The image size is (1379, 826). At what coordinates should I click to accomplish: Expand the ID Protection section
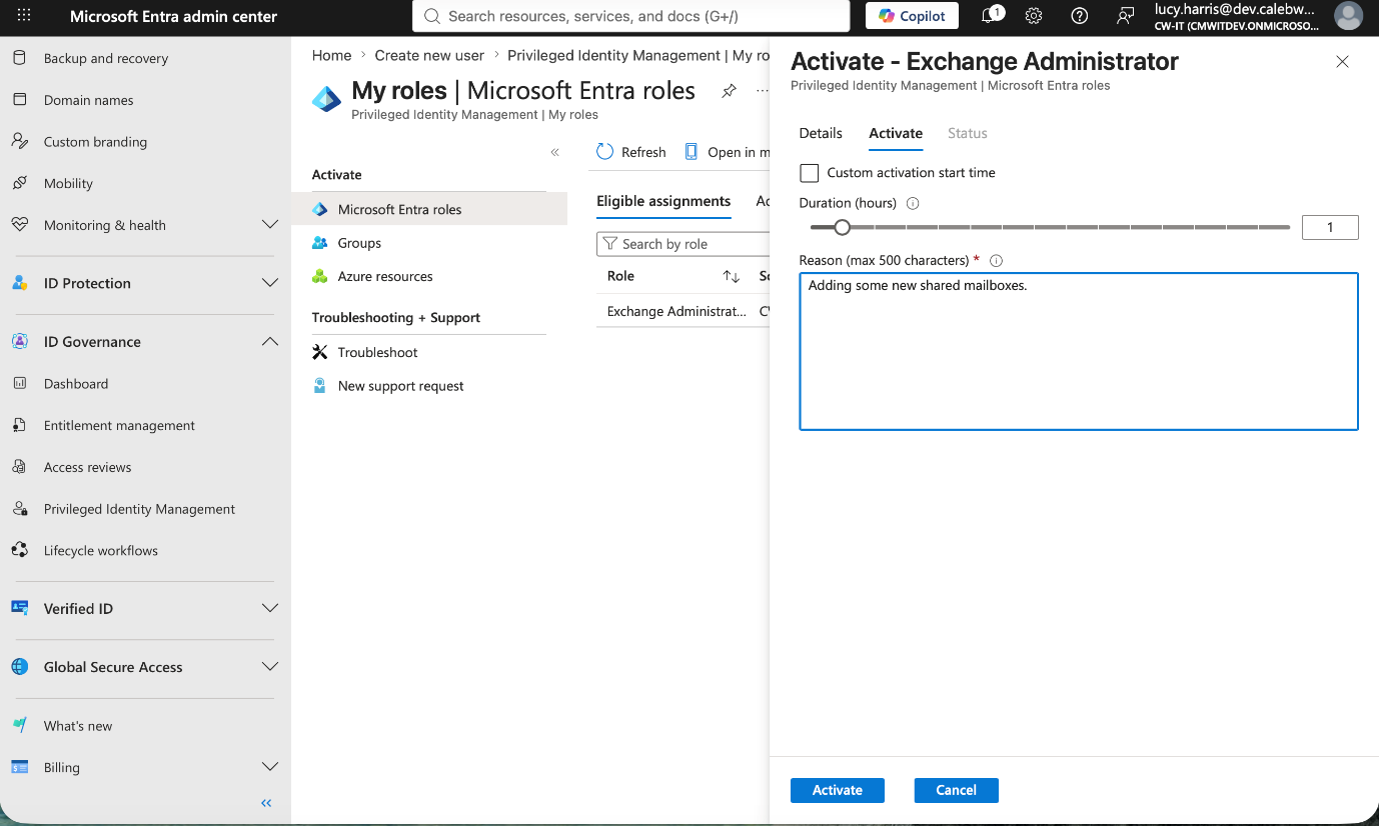coord(270,283)
